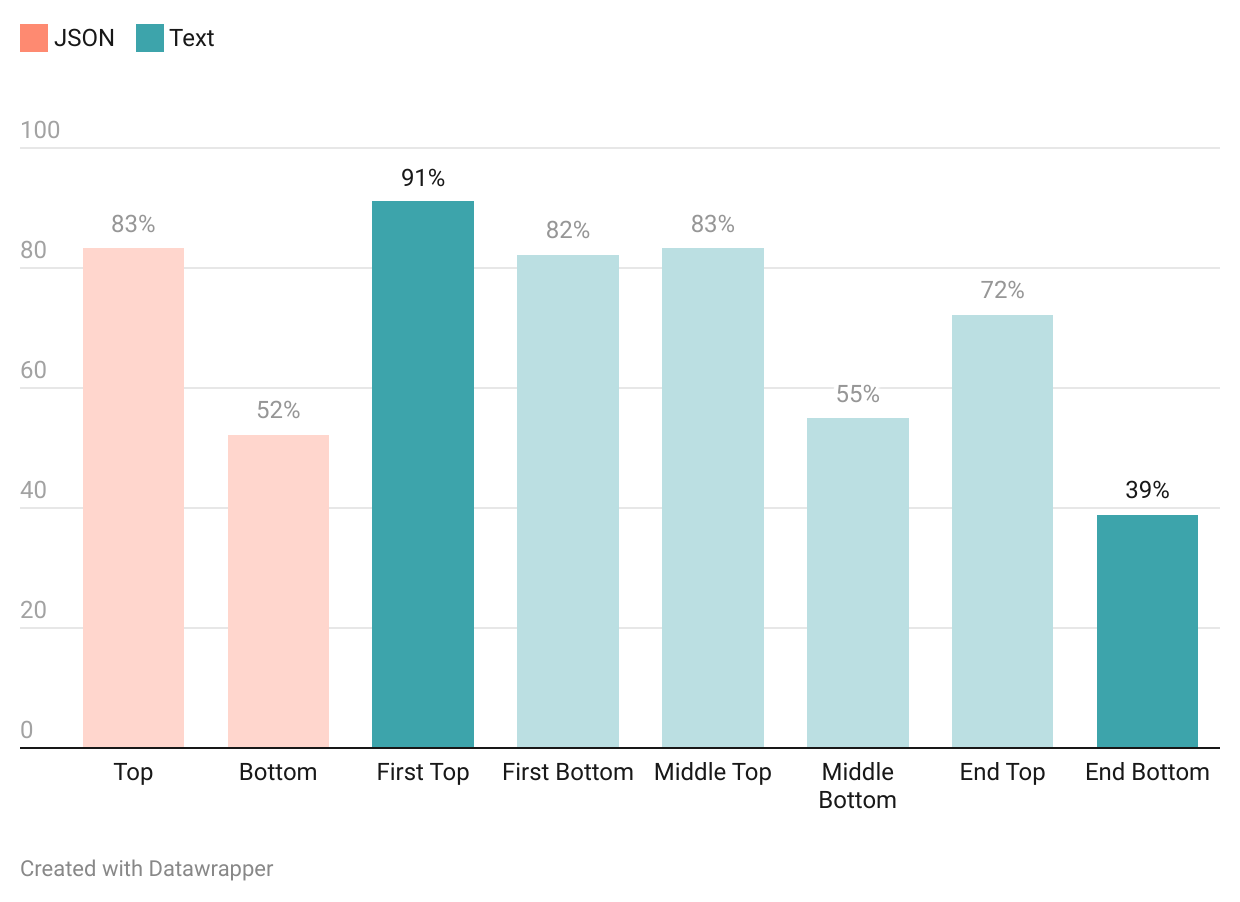Image resolution: width=1240 pixels, height=902 pixels.
Task: Select the Middle Bottom bar at 55%
Action: 858,582
